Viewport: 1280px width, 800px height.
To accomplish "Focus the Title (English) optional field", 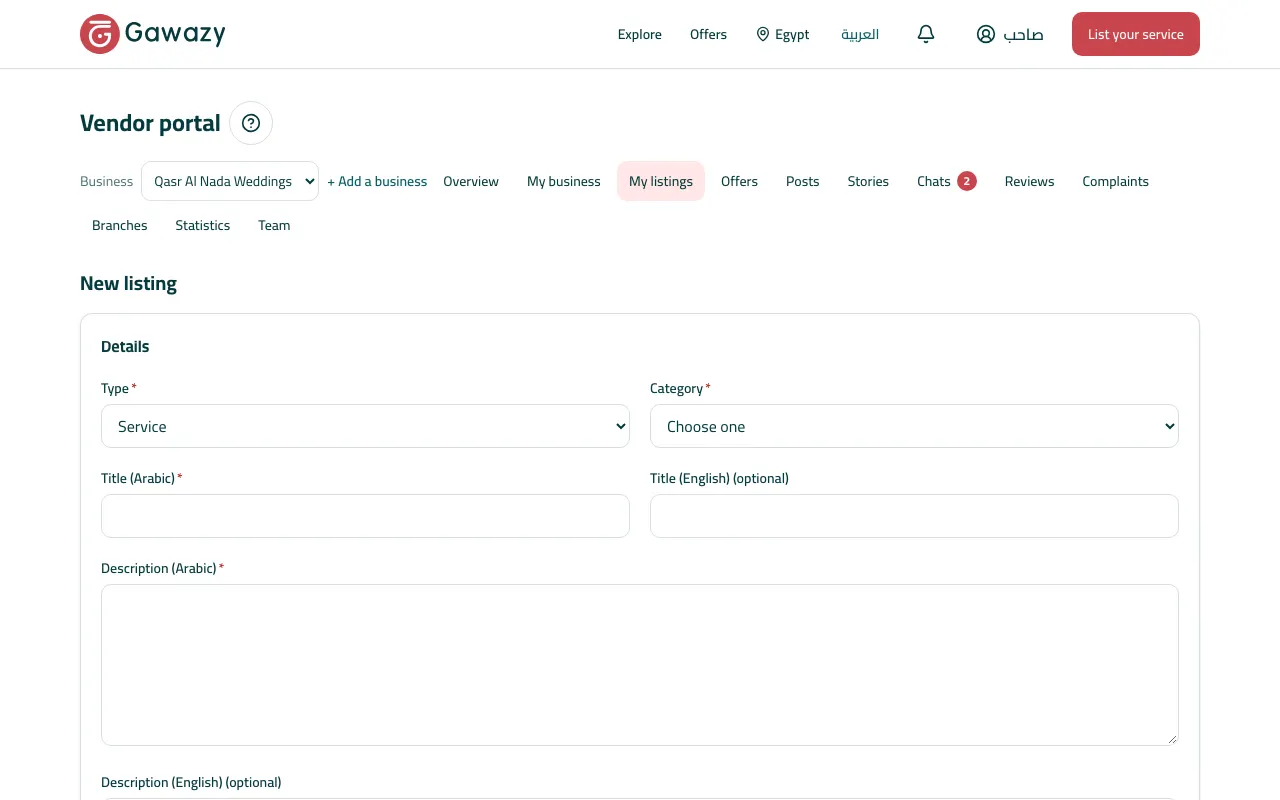I will (914, 516).
